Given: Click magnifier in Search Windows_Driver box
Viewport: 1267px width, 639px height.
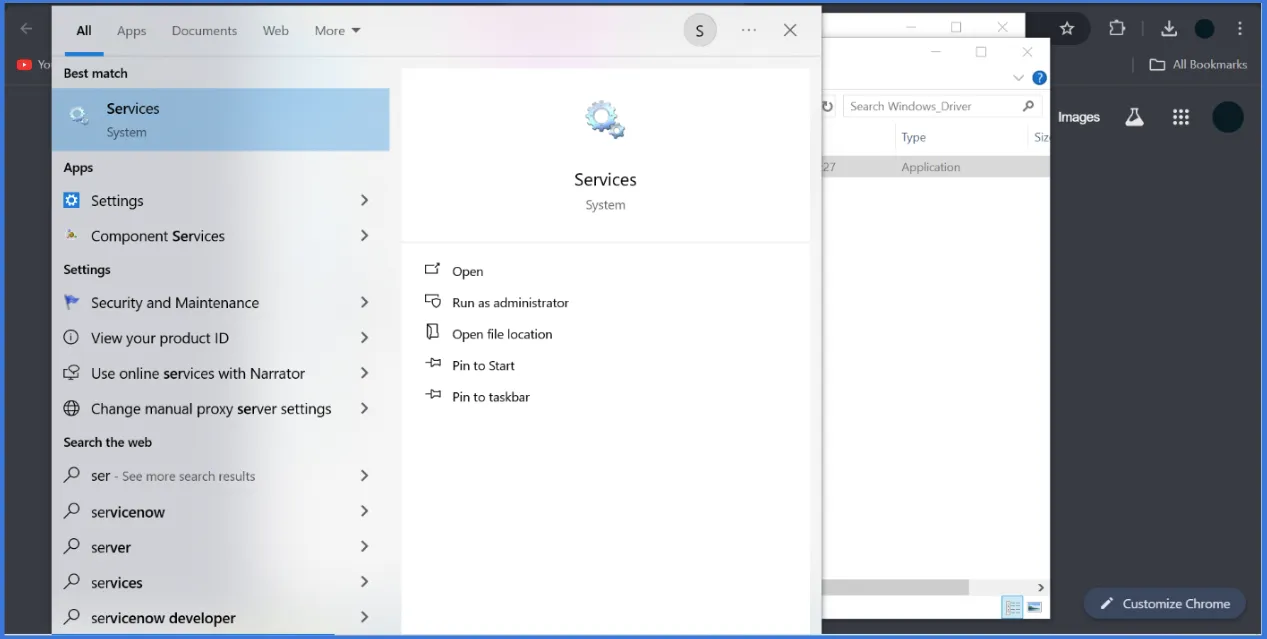Looking at the screenshot, I should tap(1028, 106).
